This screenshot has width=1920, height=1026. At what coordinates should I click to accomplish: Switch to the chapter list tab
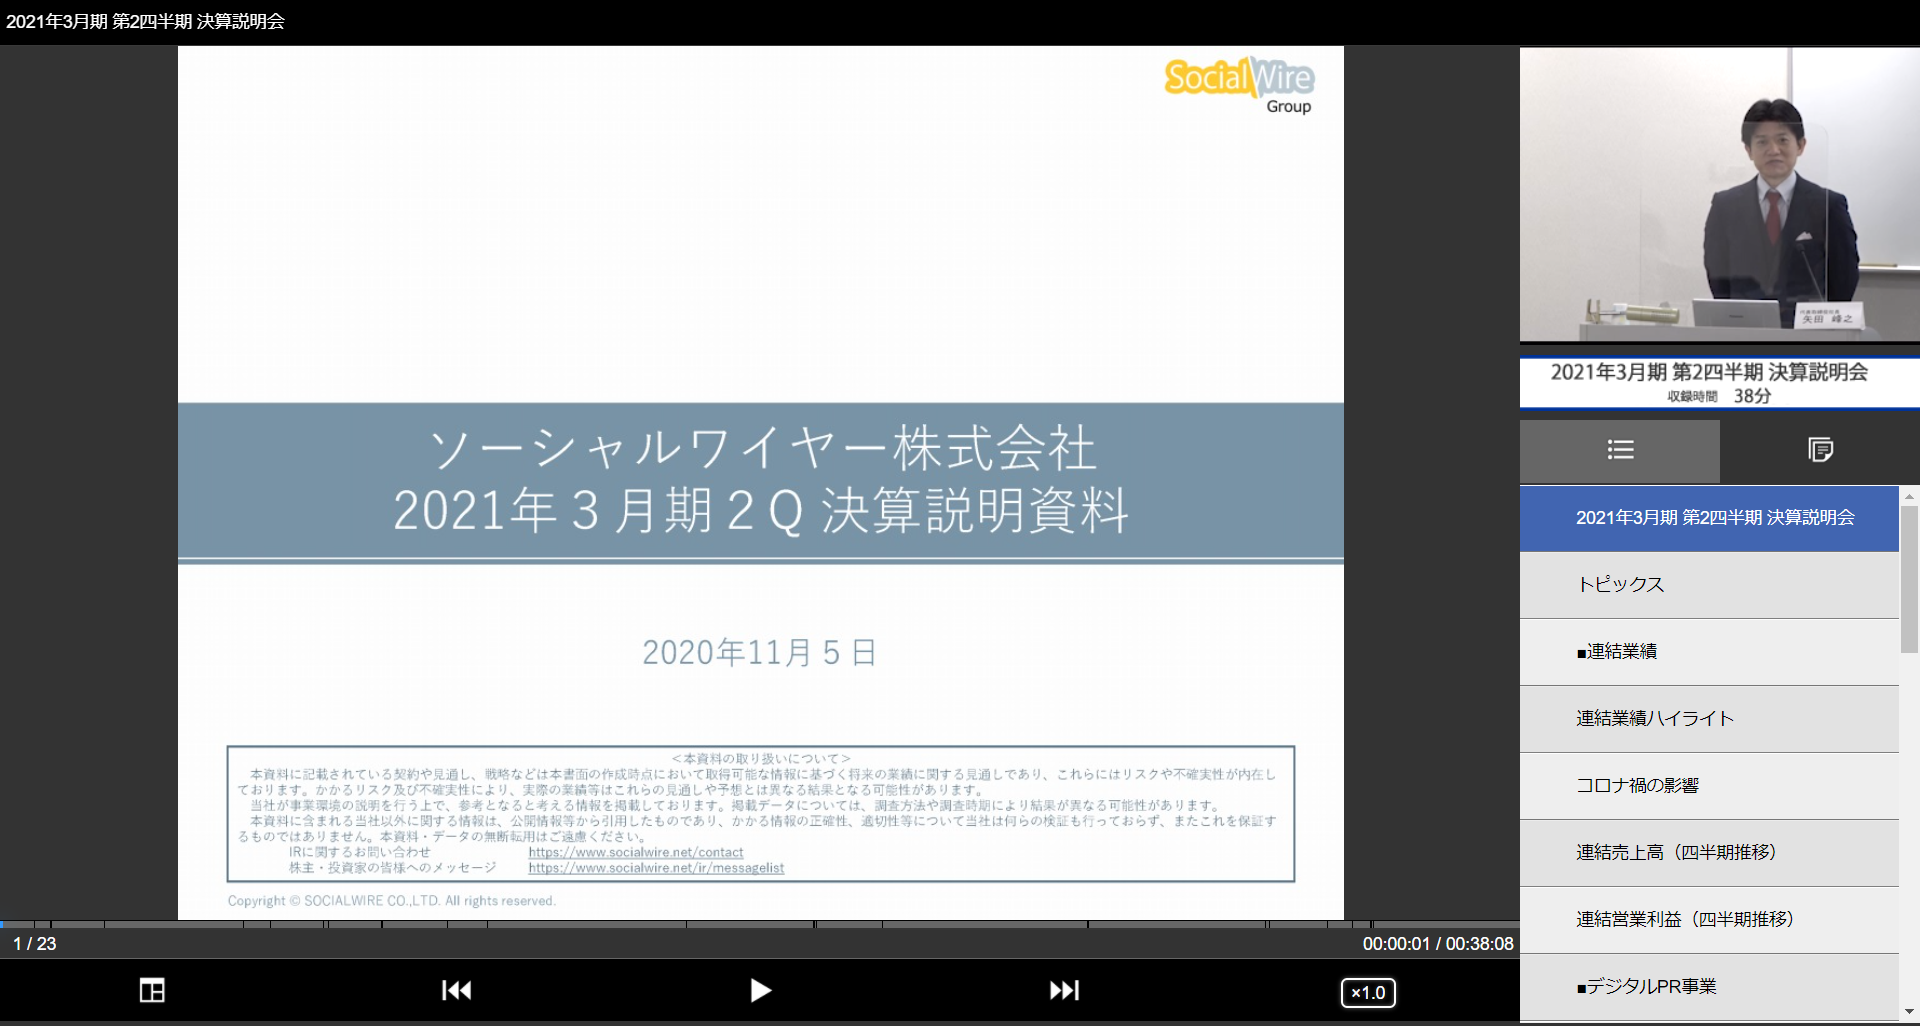1620,451
